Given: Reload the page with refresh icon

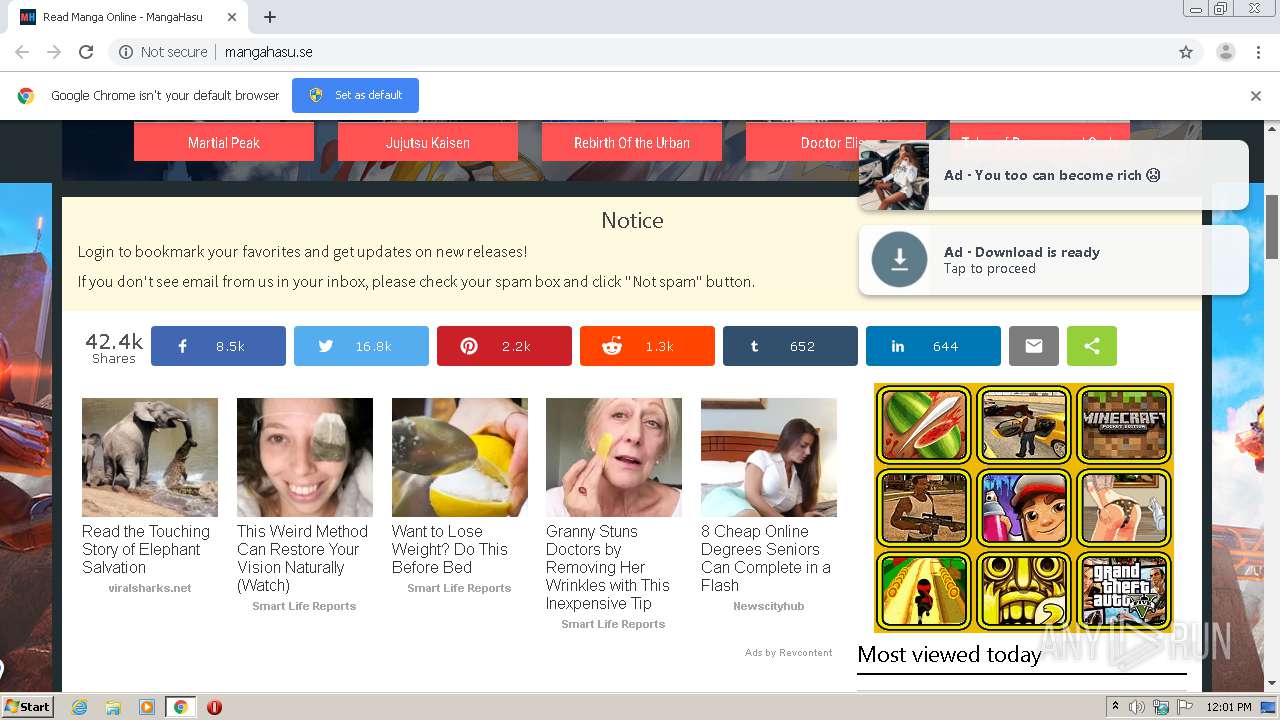Looking at the screenshot, I should click(86, 52).
